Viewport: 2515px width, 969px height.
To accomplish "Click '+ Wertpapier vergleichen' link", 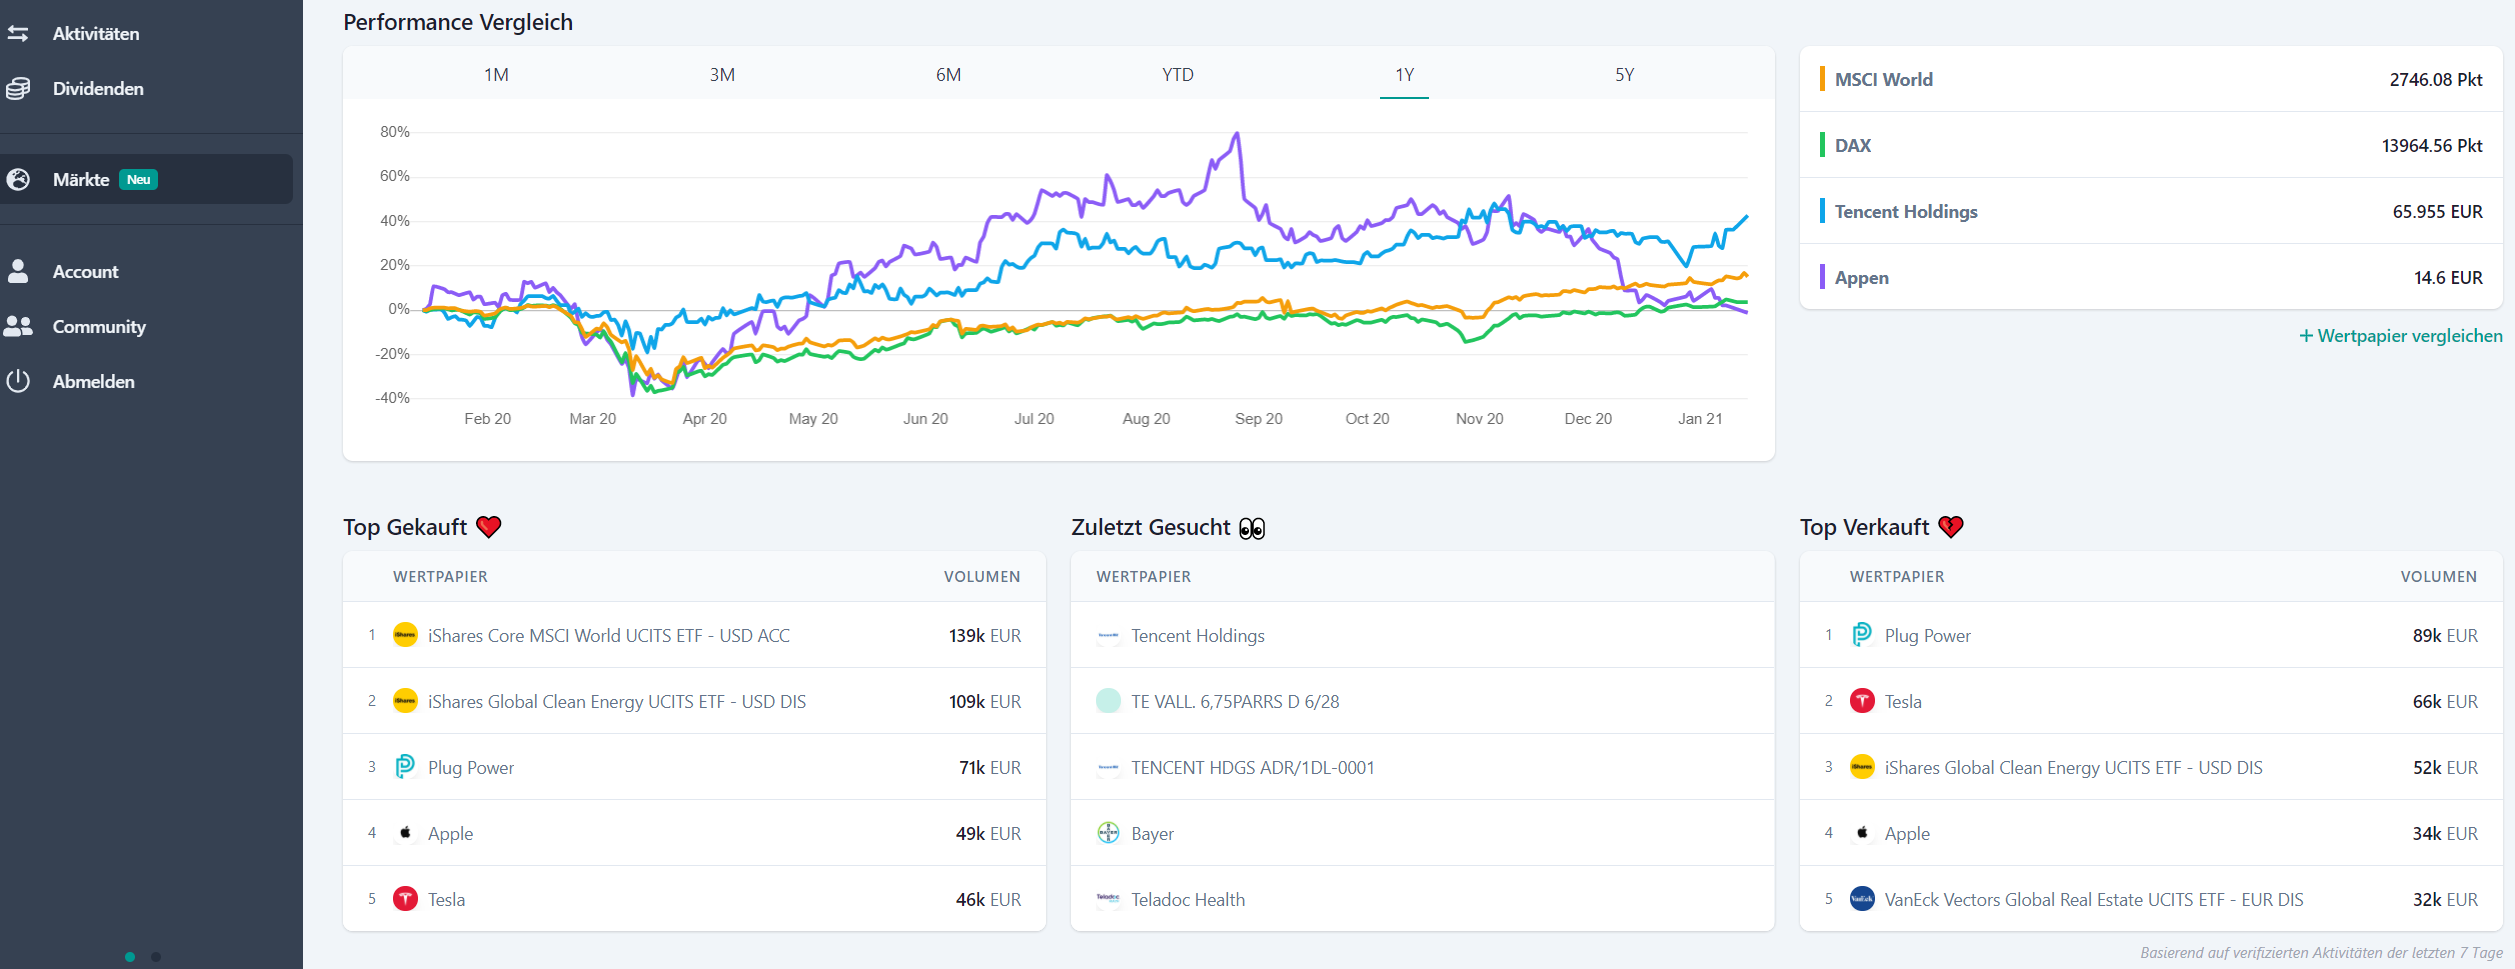I will click(x=2401, y=336).
